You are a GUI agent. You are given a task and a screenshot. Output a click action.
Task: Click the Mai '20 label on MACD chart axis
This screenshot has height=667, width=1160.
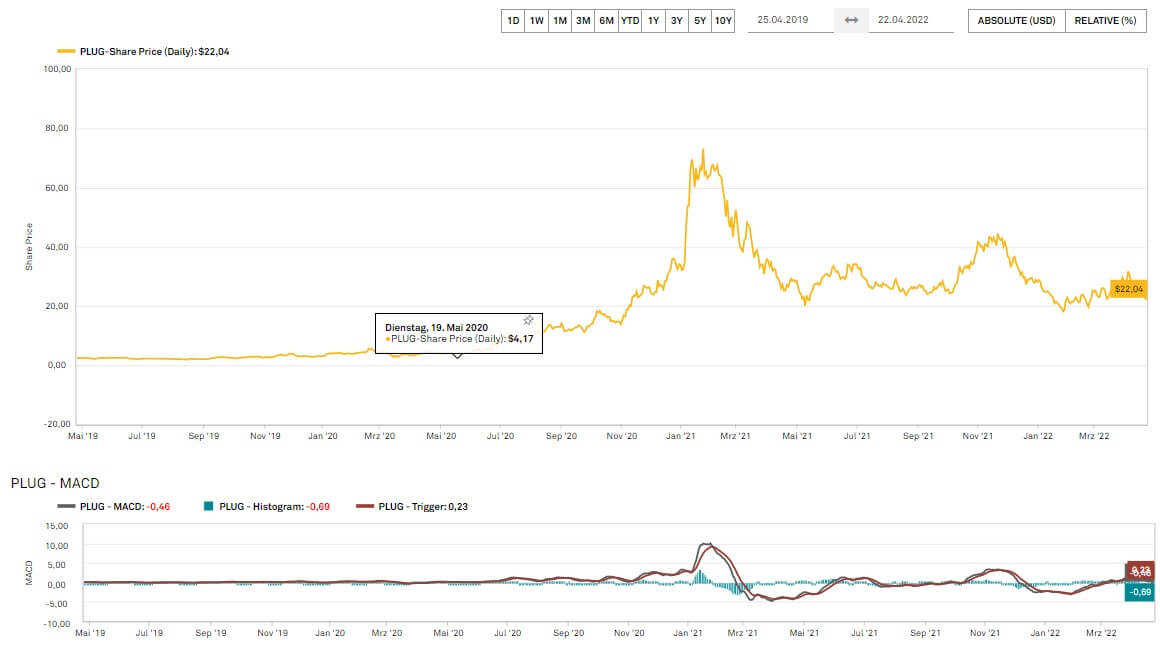click(448, 633)
